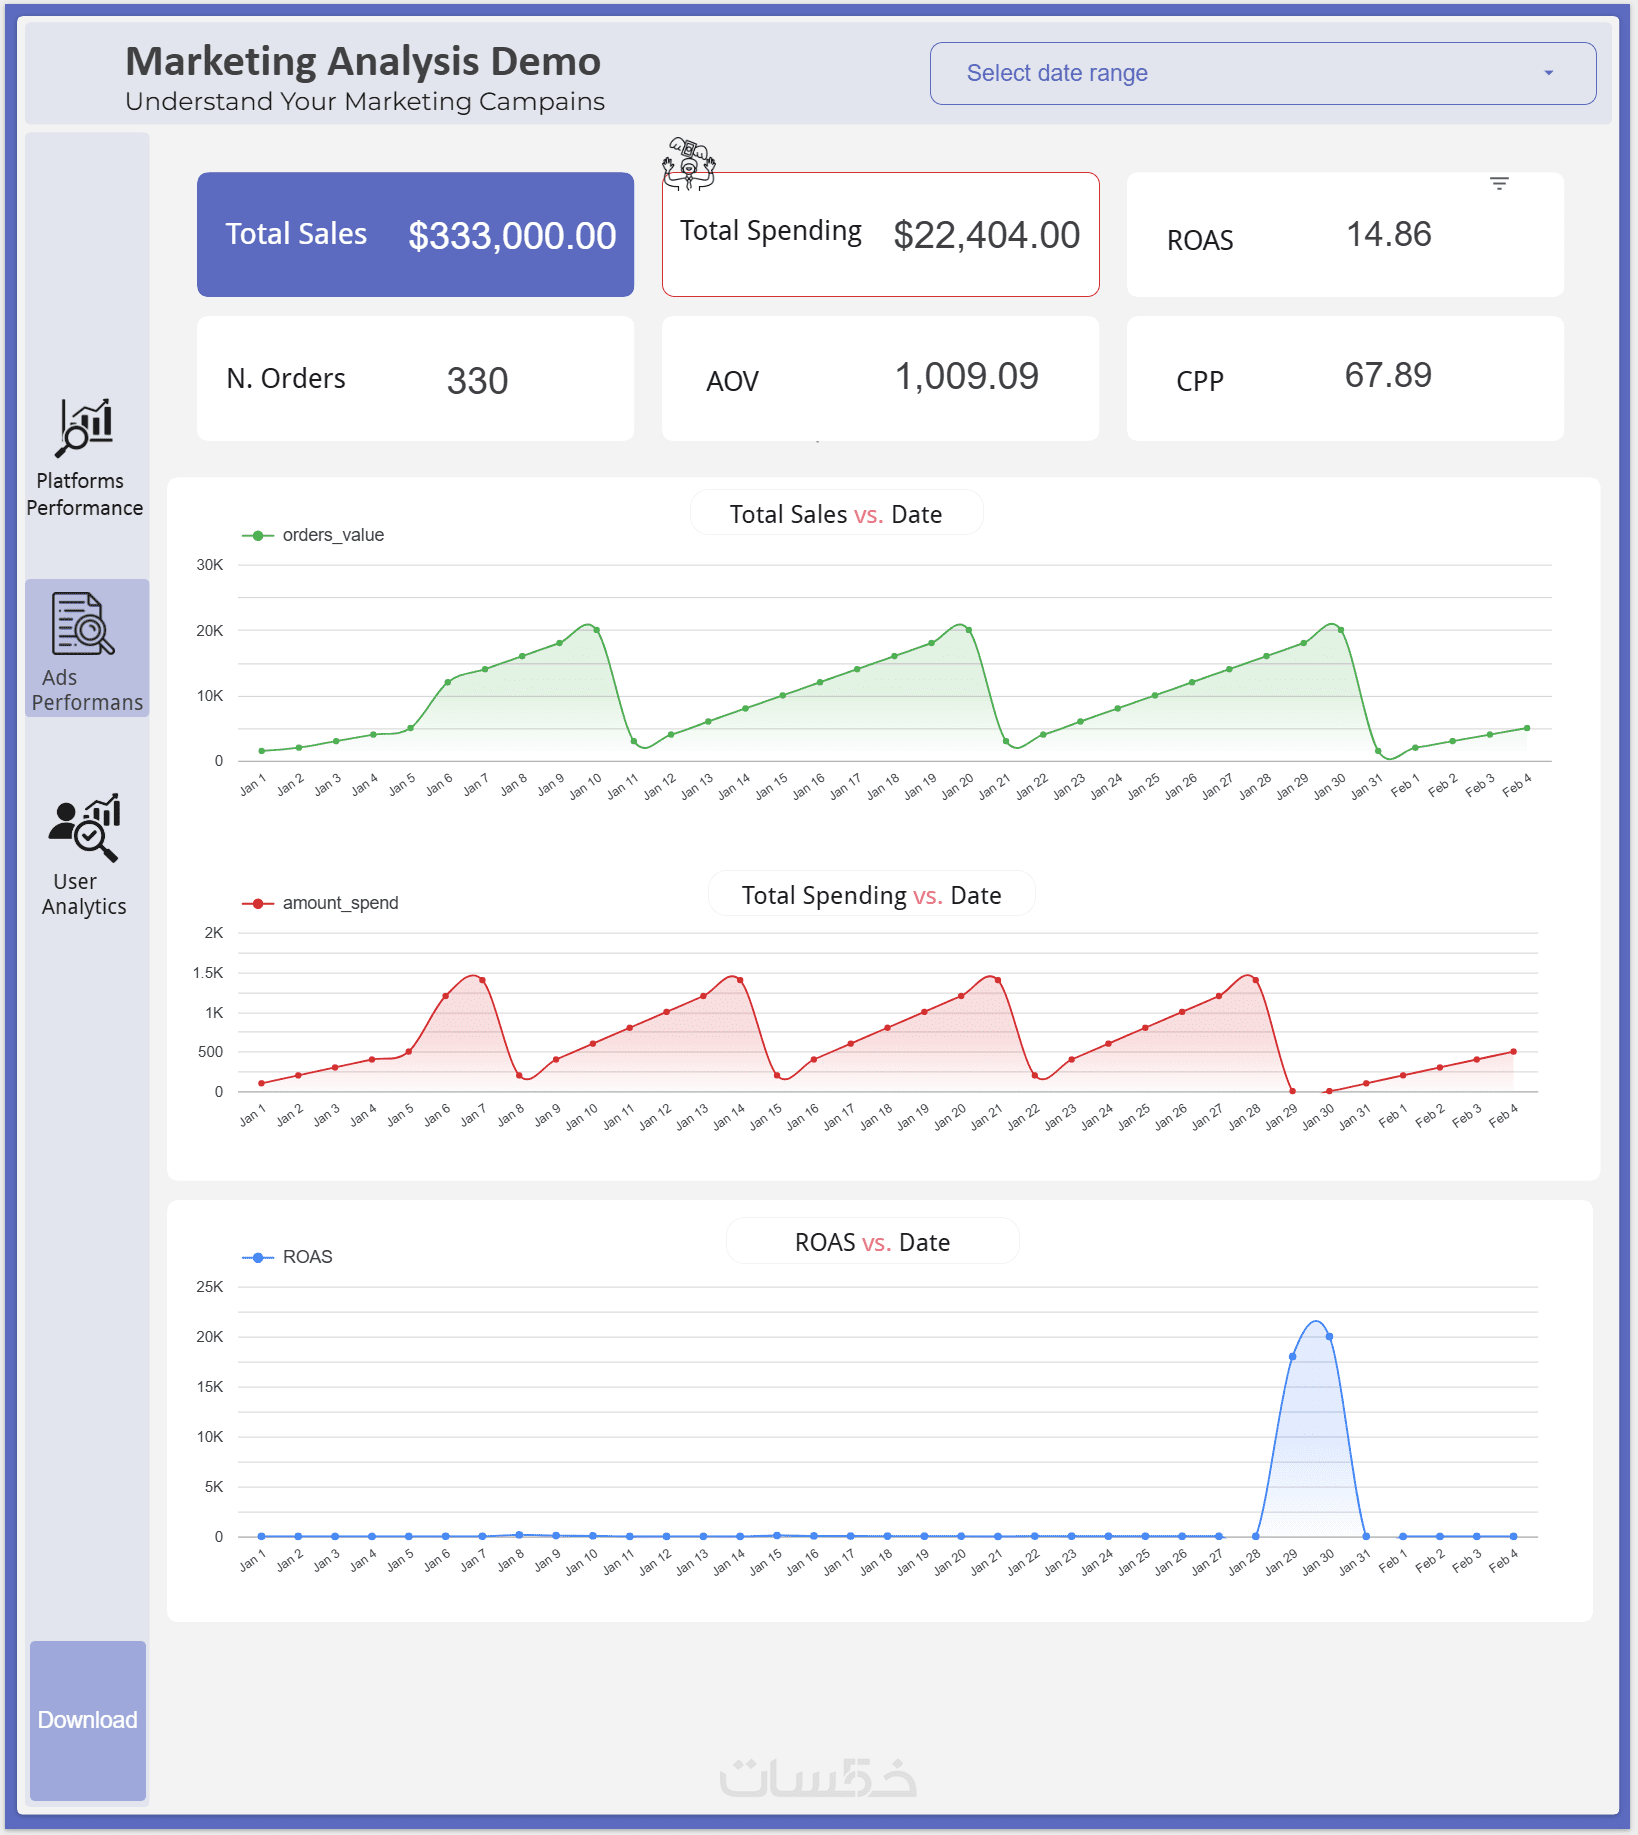Switch to Platforms Performance page label
This screenshot has height=1835, width=1638.
[84, 494]
